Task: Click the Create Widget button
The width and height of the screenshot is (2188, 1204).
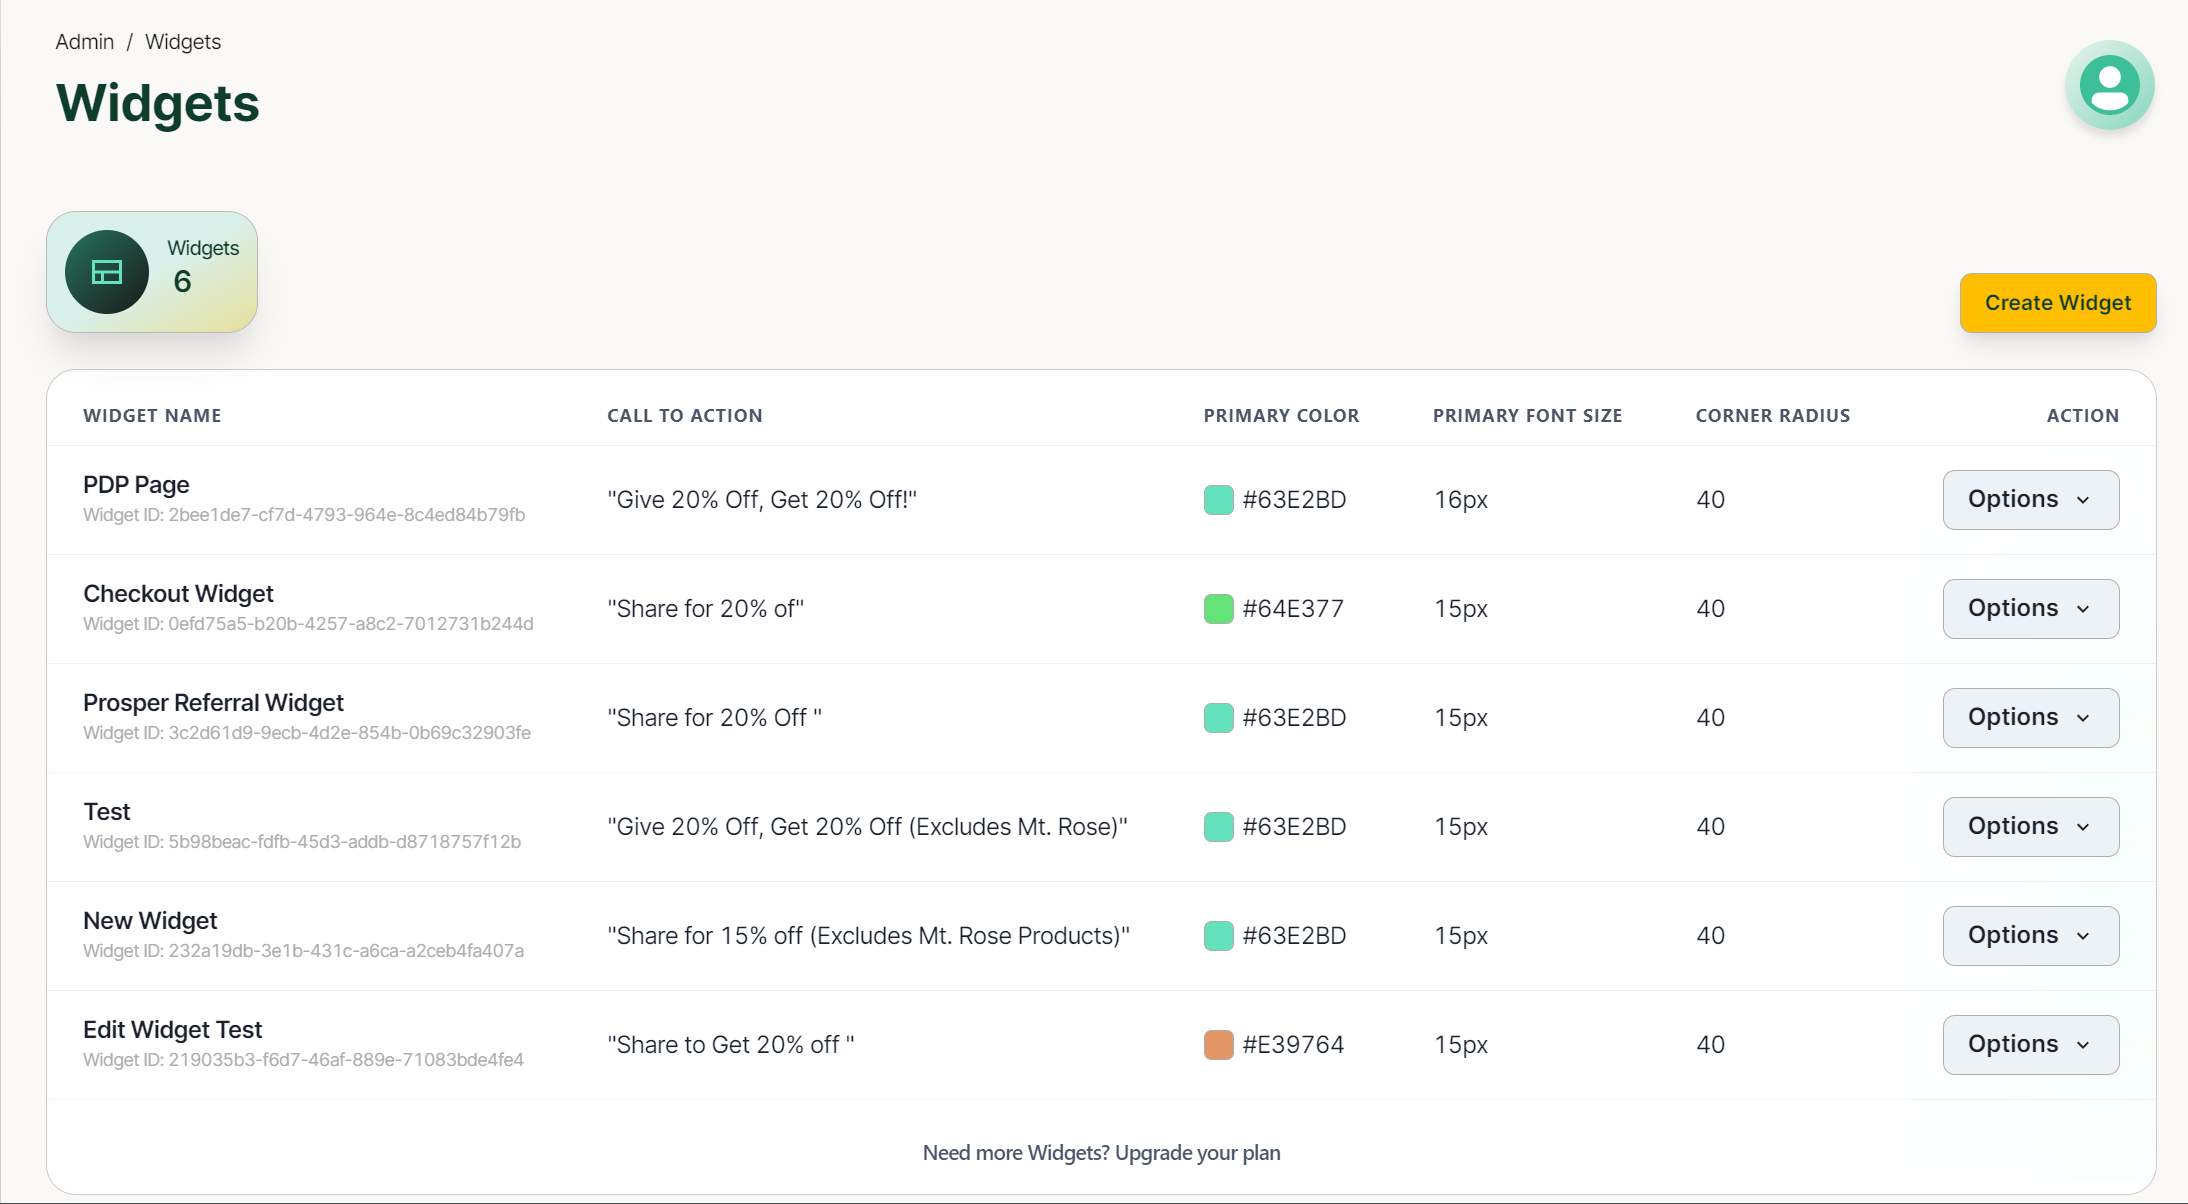Action: 2057,302
